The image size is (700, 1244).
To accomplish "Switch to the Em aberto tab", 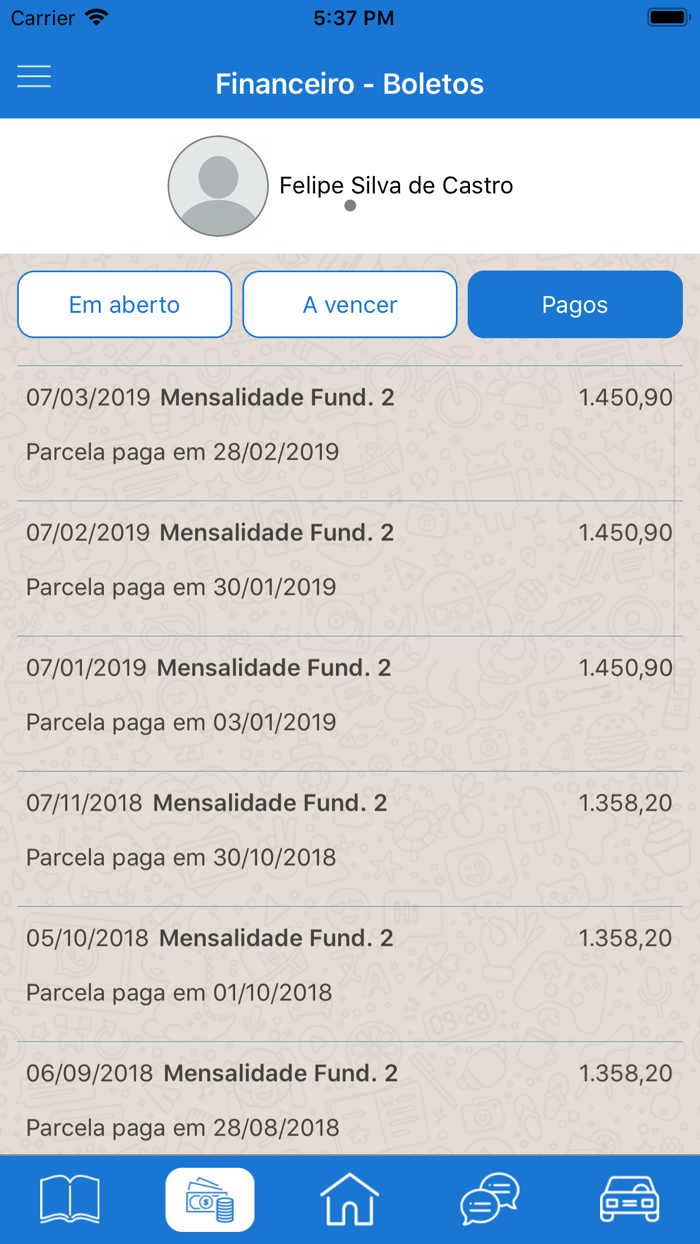I will (124, 304).
